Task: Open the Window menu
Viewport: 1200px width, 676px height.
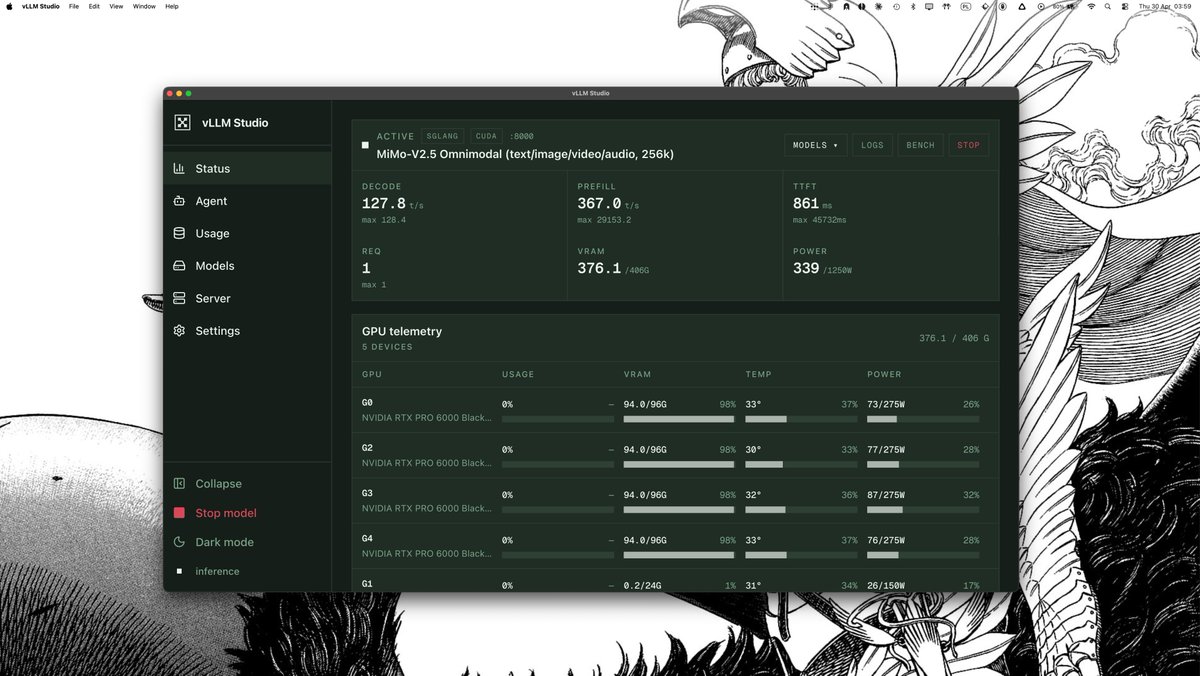Action: point(144,6)
